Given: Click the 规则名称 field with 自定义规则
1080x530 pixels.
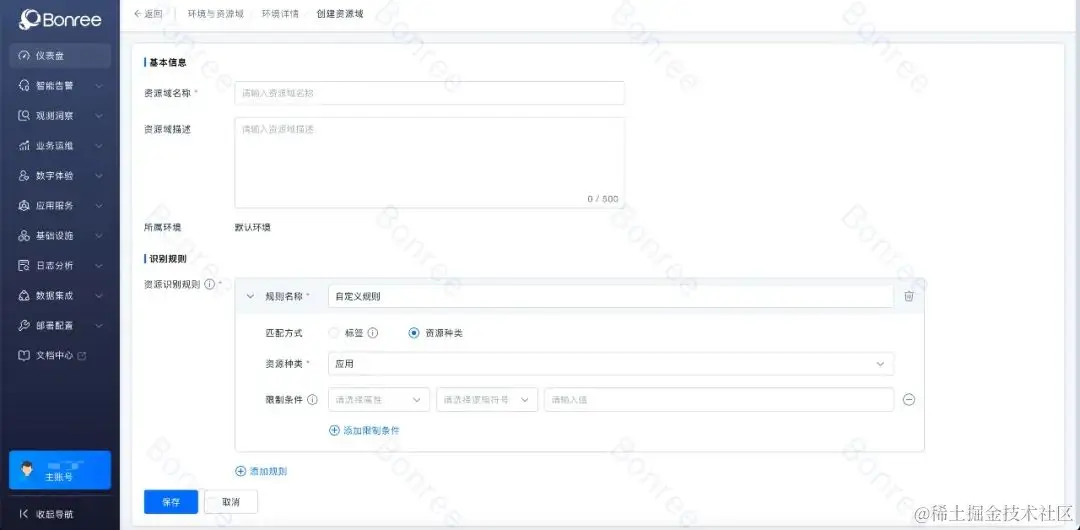Looking at the screenshot, I should pos(611,296).
